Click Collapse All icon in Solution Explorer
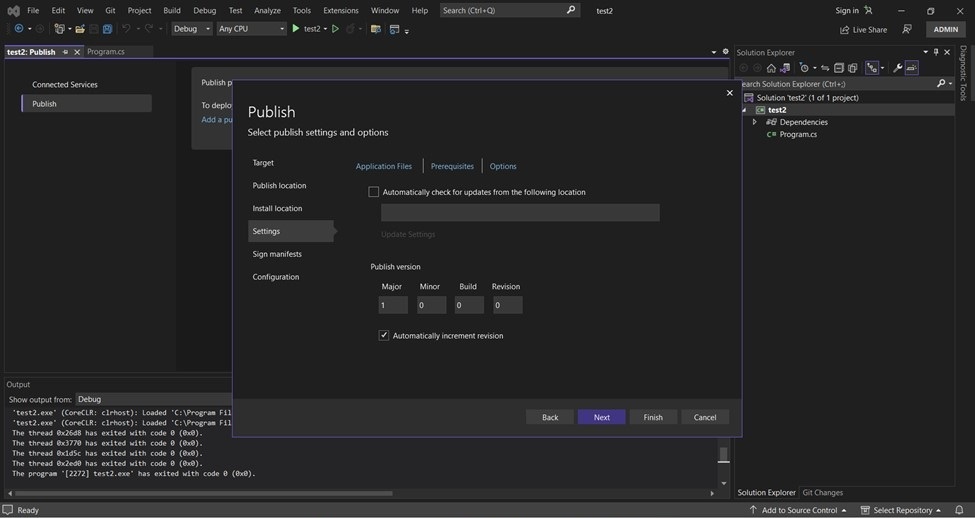The image size is (975, 518). [839, 68]
